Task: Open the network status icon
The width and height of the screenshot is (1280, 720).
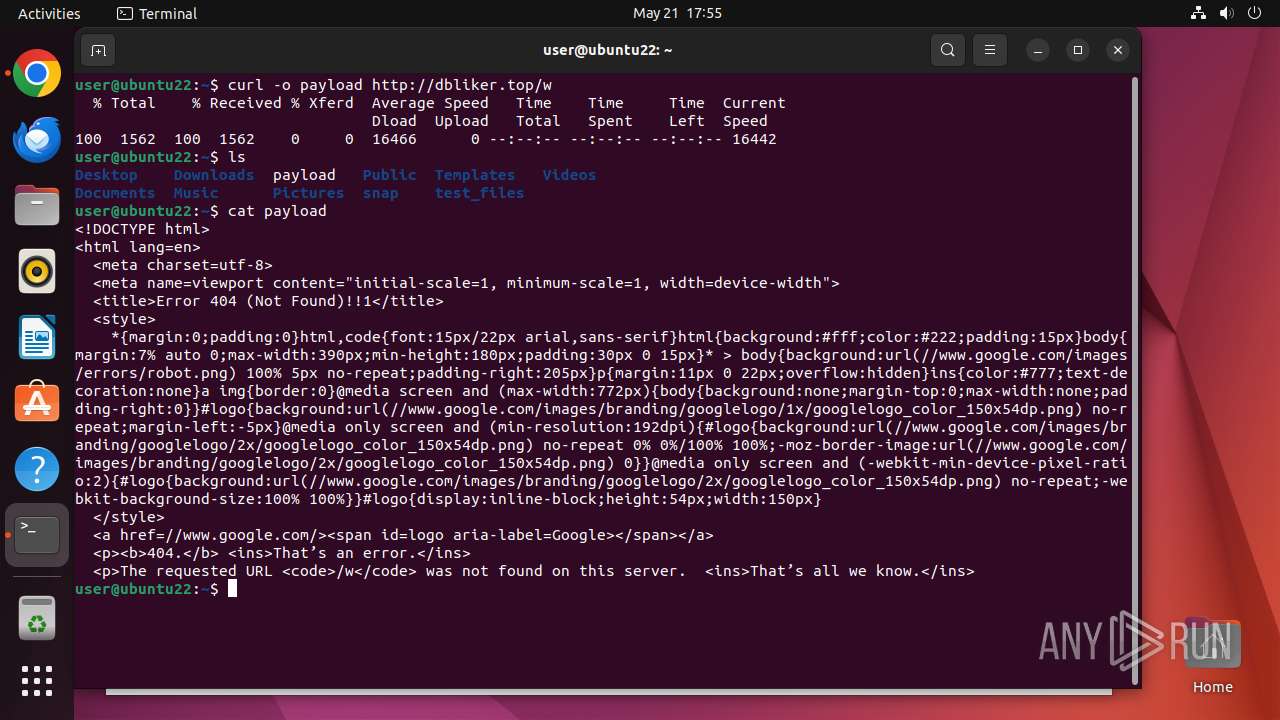Action: 1199,13
